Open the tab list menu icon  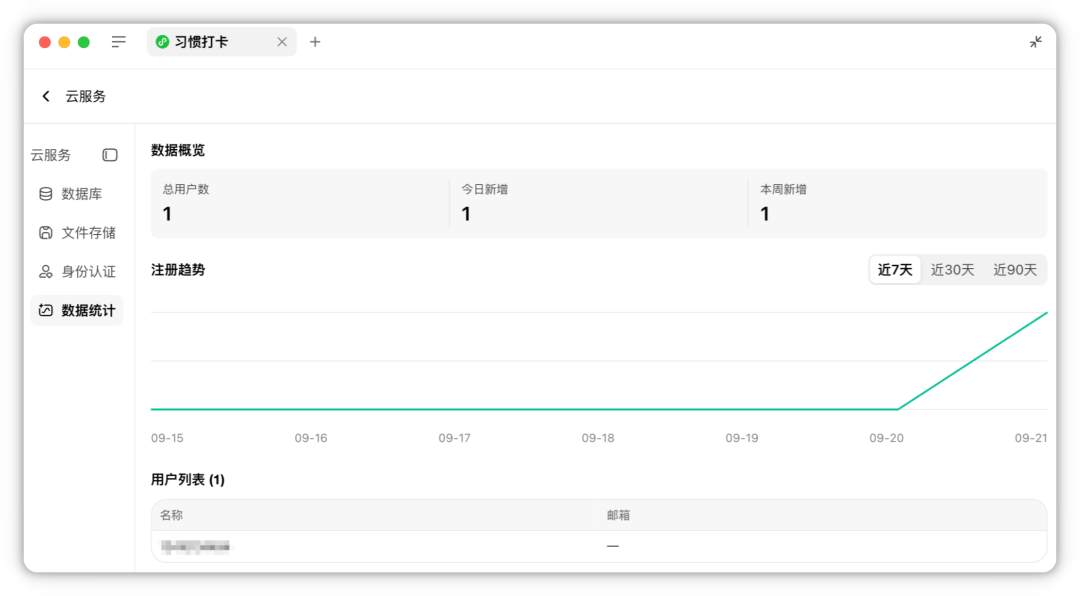pos(118,42)
